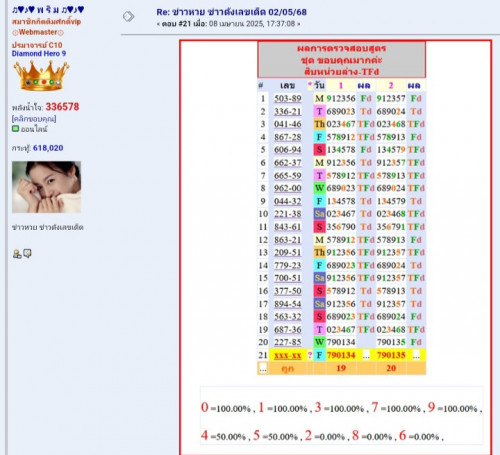Click the Webmaster rank label
Image resolution: width=500 pixels, height=455 pixels.
[38, 32]
